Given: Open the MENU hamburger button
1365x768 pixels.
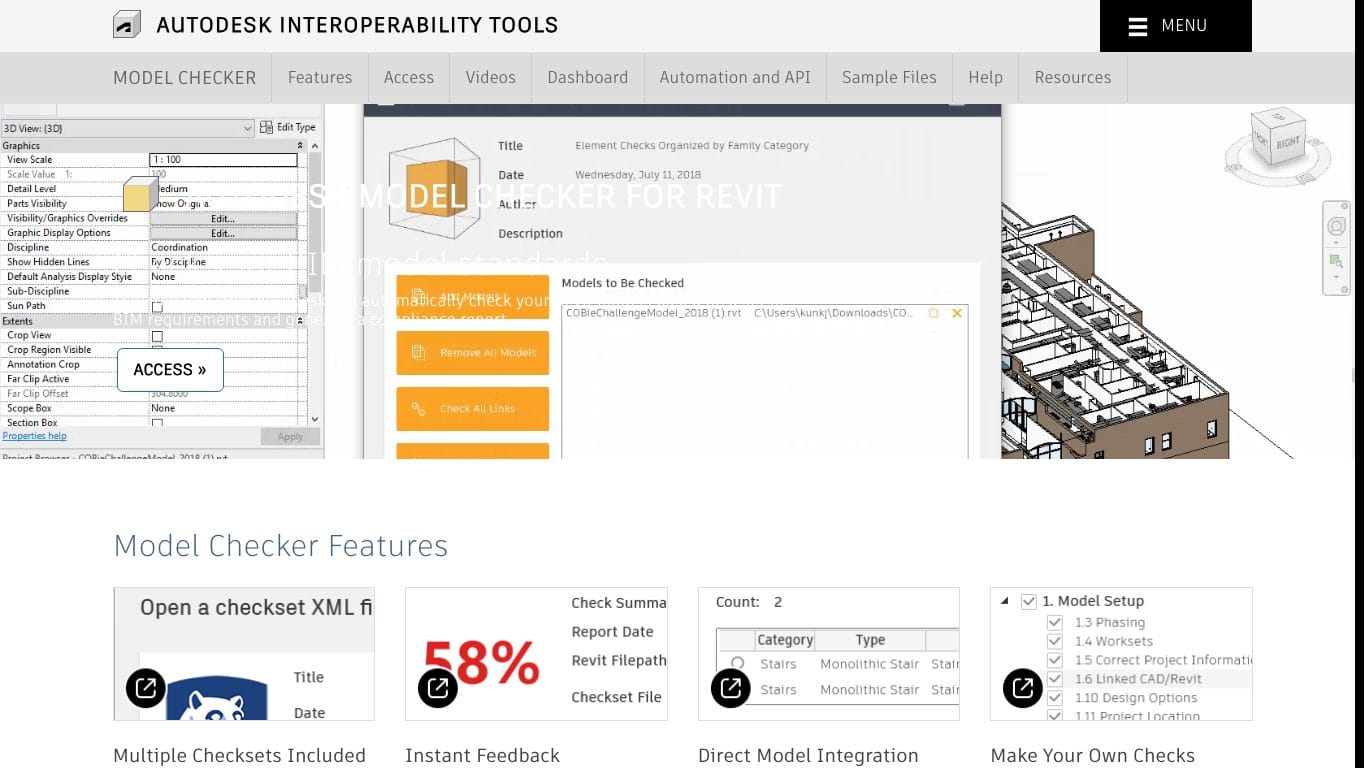Looking at the screenshot, I should pyautogui.click(x=1175, y=26).
